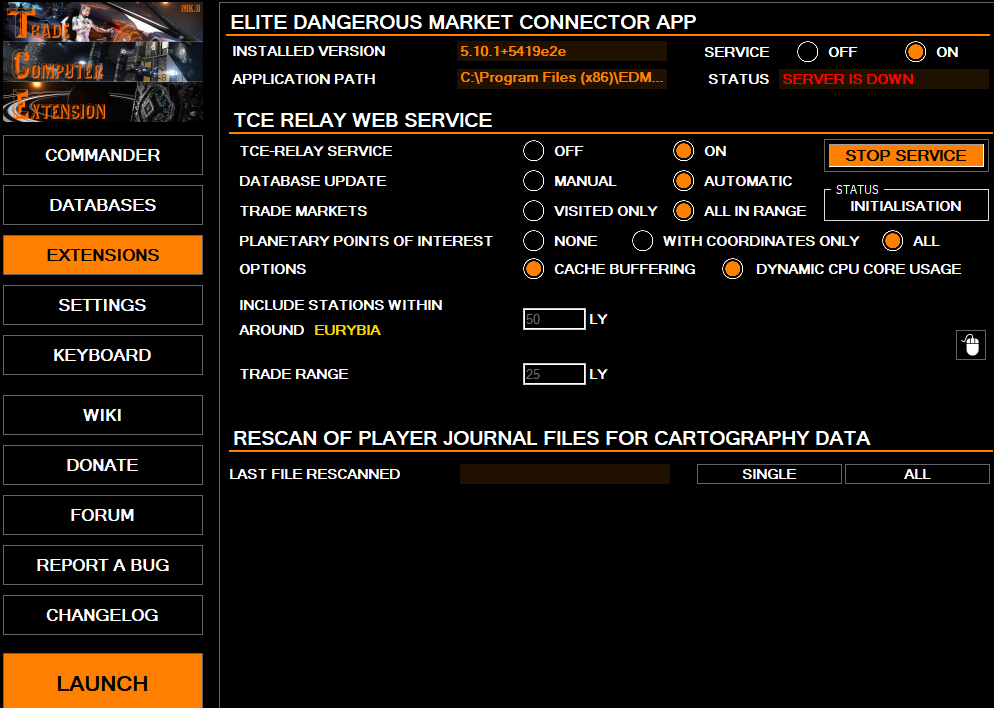Set EDMC service to OFF
The height and width of the screenshot is (708, 994).
(808, 52)
